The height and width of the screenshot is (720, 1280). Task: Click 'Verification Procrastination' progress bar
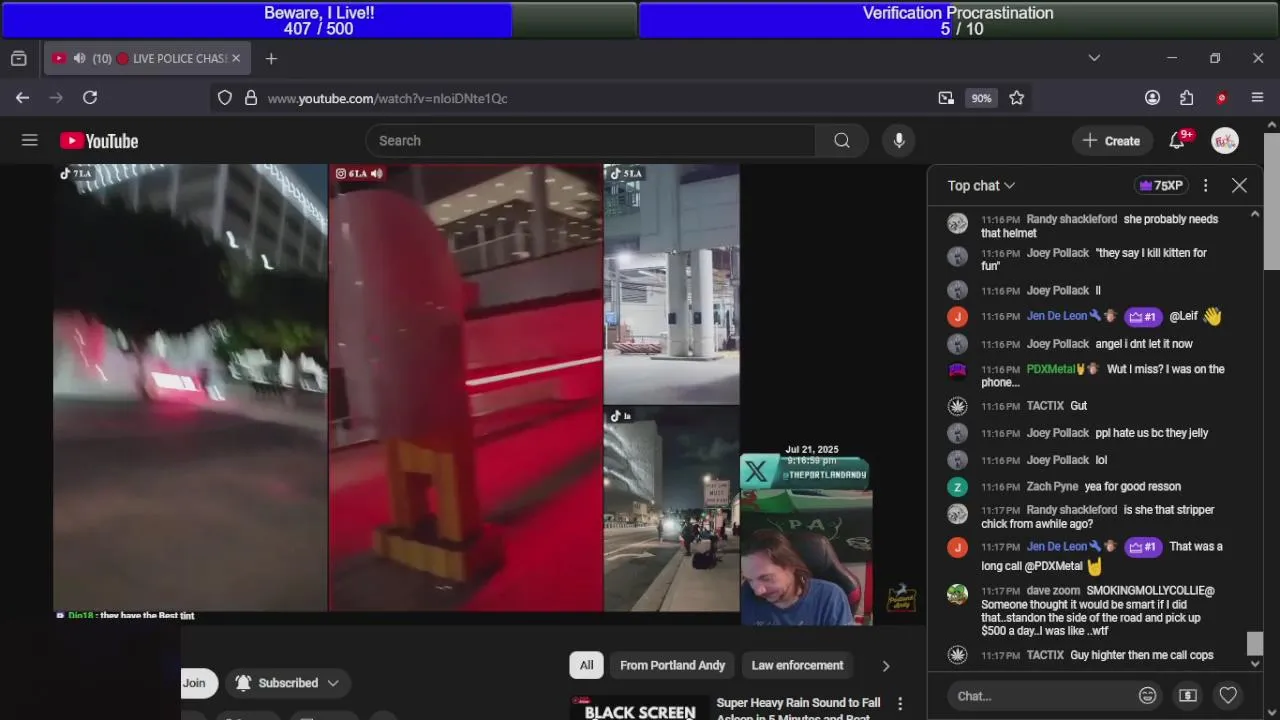pos(959,20)
